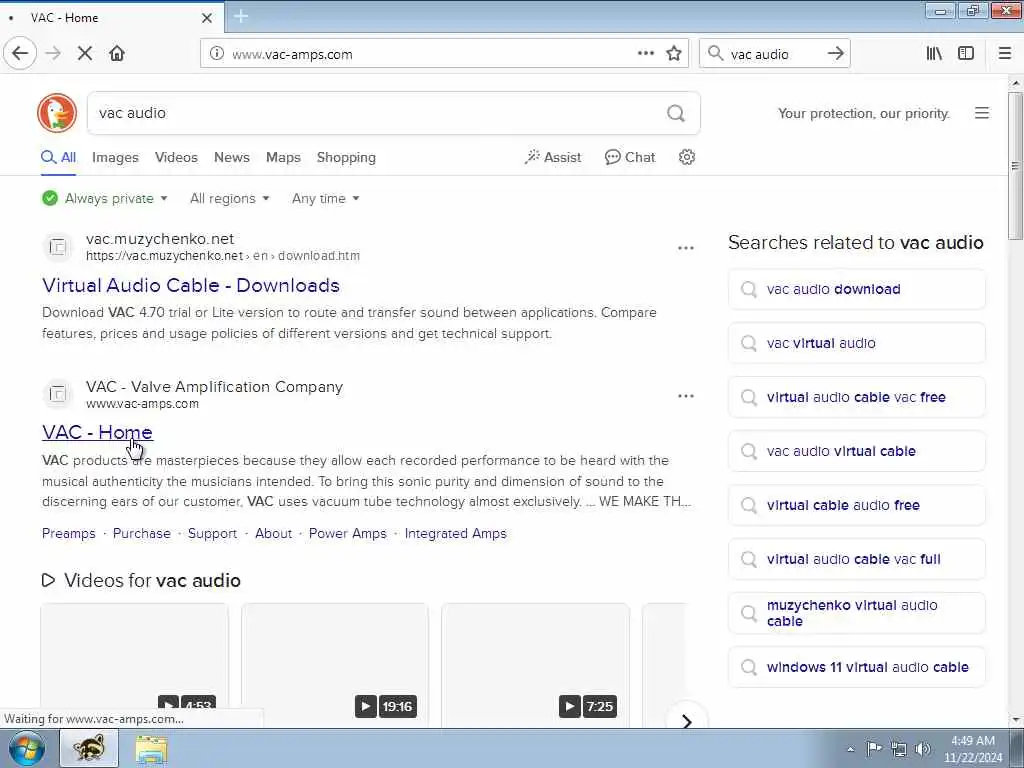Open the Support sitelink
This screenshot has width=1024, height=768.
tap(212, 534)
